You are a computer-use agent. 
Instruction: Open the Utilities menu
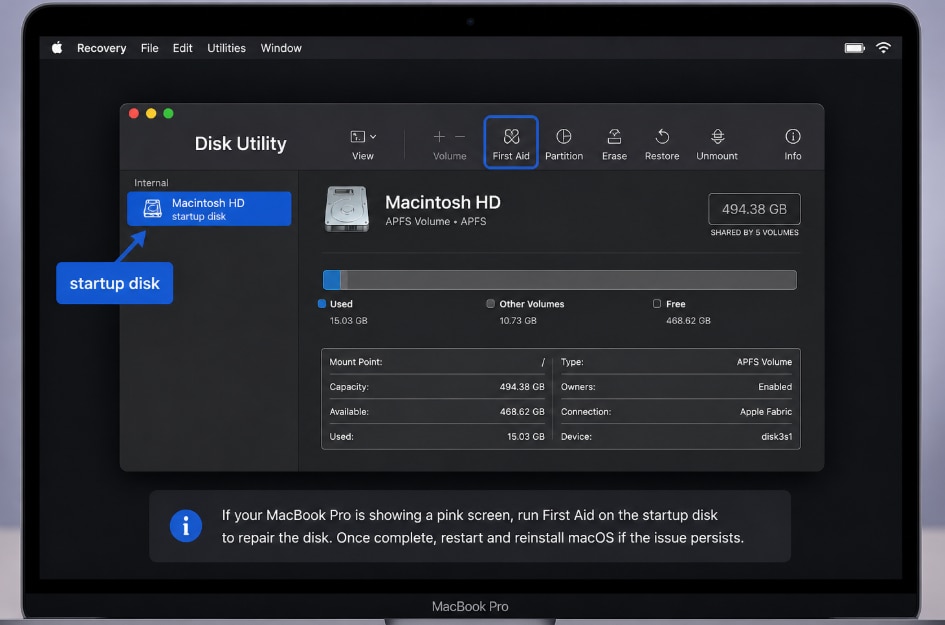coord(226,48)
